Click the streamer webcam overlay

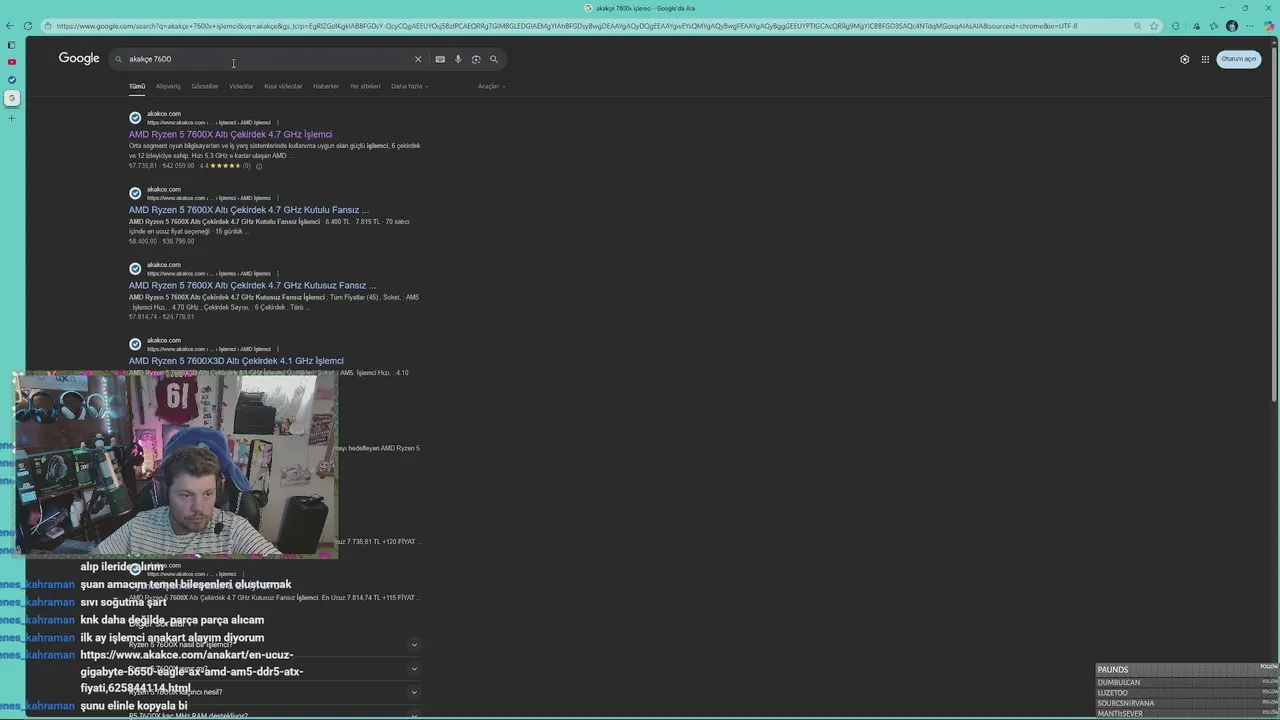coord(176,466)
